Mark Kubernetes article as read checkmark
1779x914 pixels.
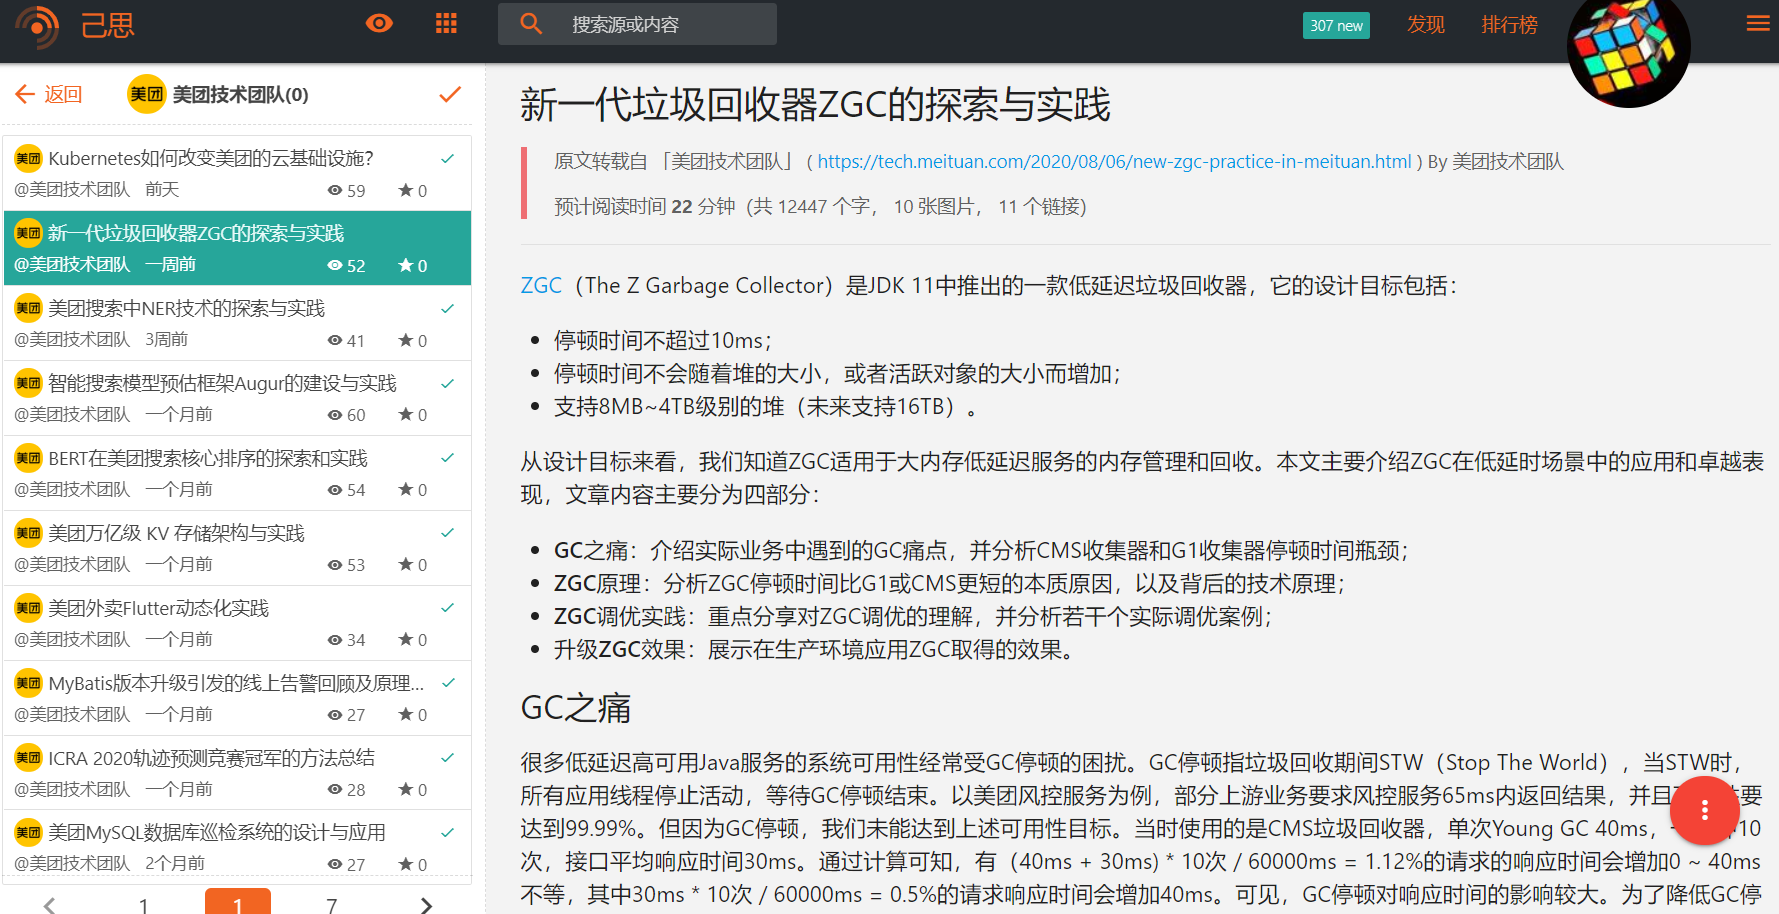(448, 158)
